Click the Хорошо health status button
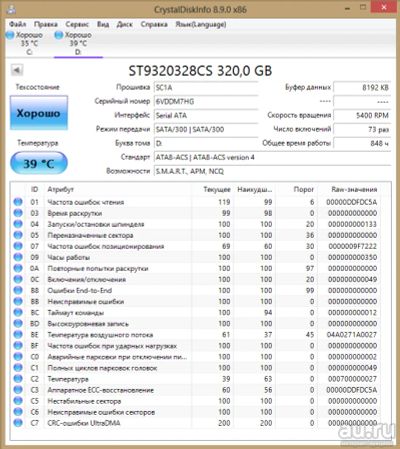This screenshot has height=449, width=400. (39, 113)
